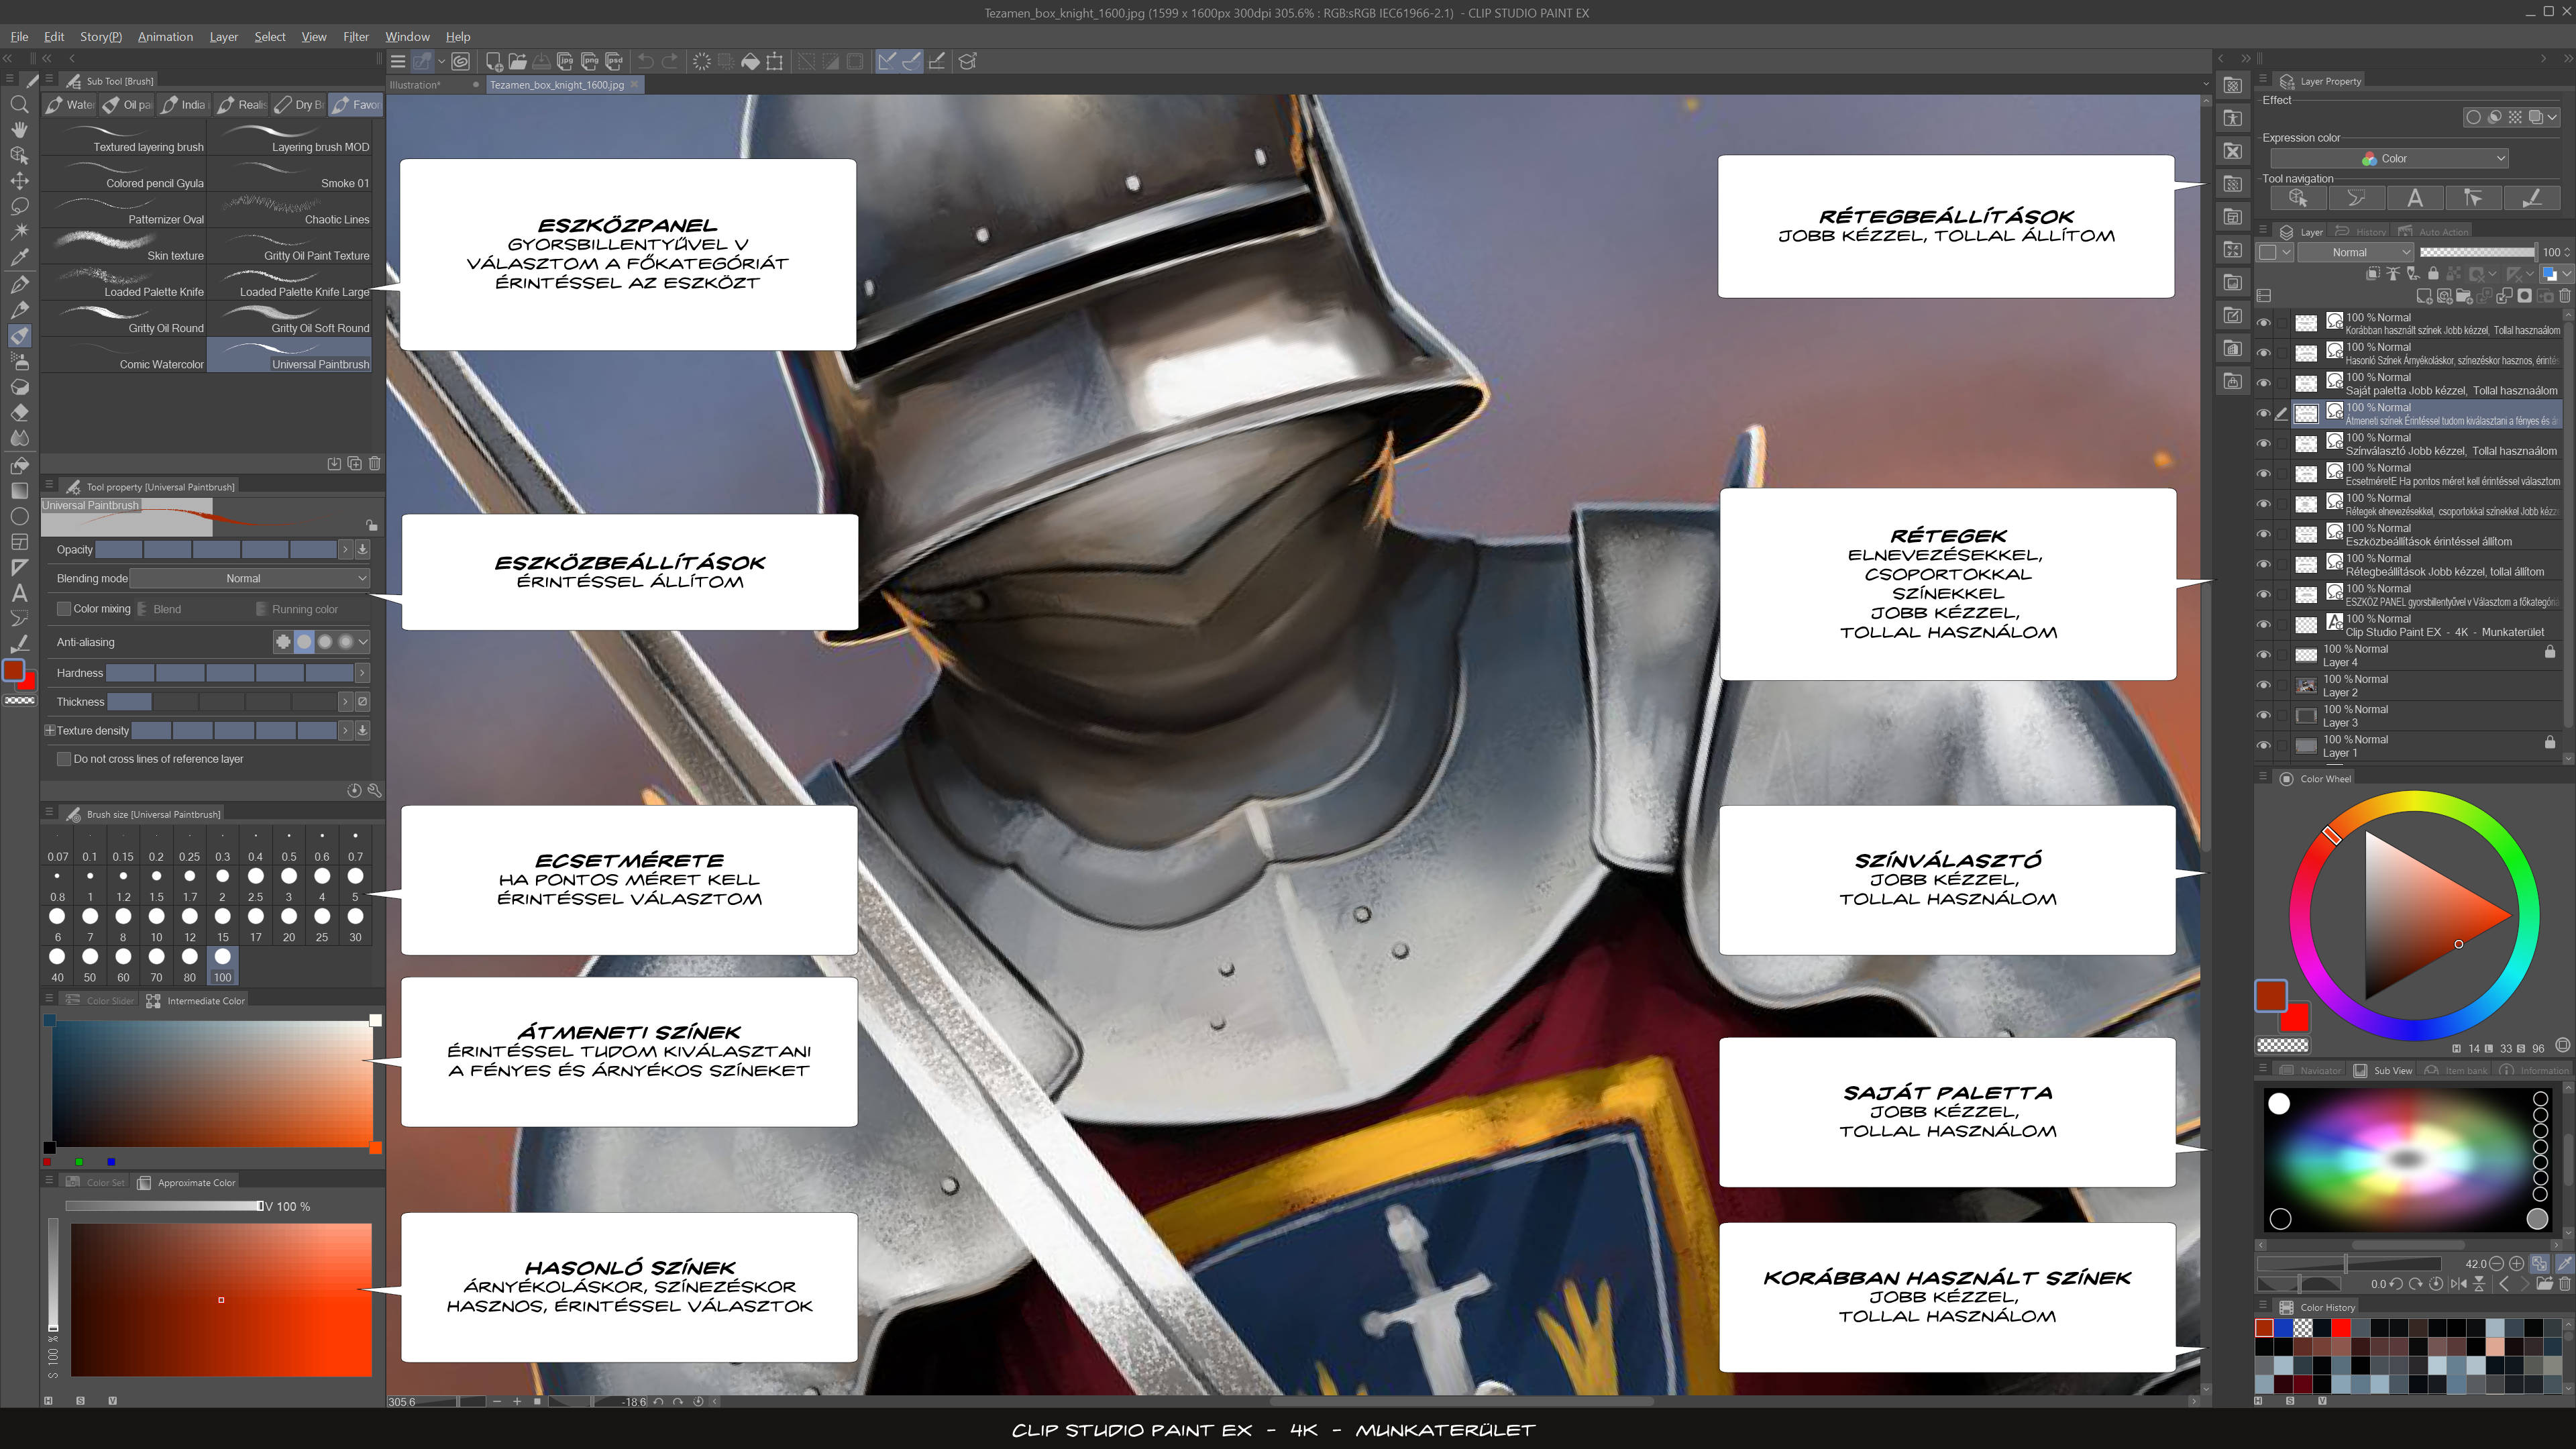Expand Opacity slider options arrow
This screenshot has width=2576, height=1449.
pos(345,549)
